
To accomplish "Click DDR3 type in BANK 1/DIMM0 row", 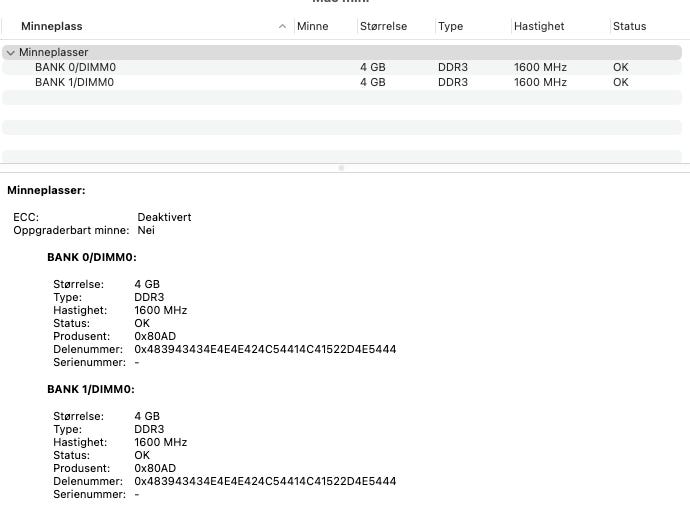I will (x=453, y=82).
